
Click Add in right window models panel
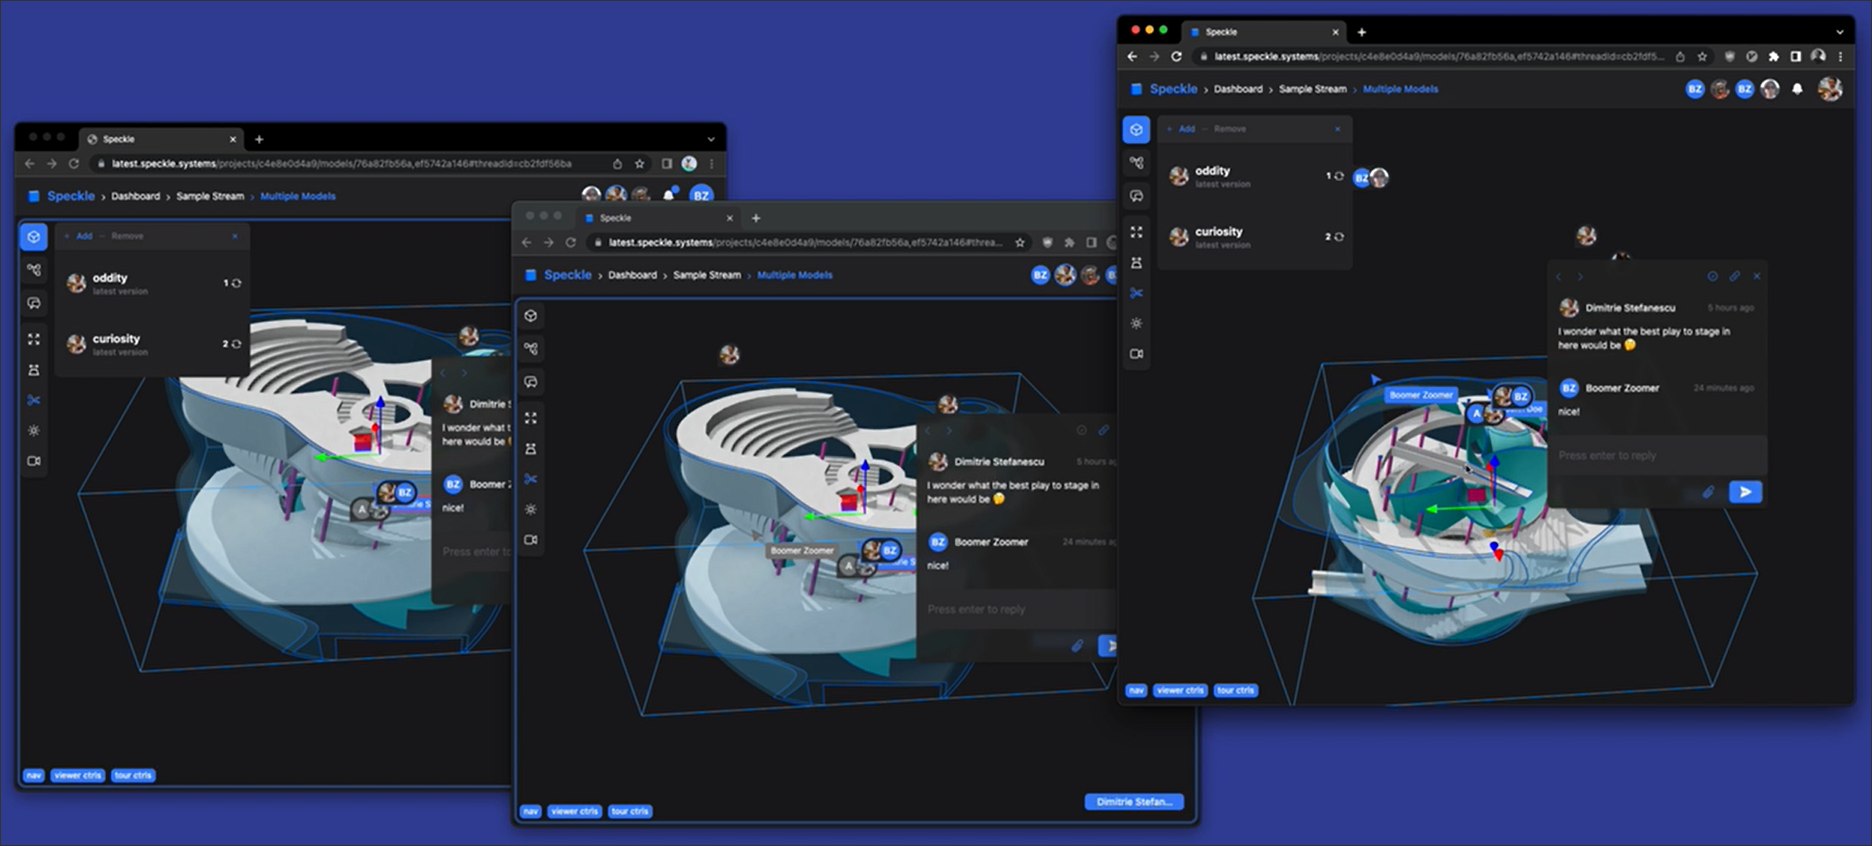(1181, 129)
